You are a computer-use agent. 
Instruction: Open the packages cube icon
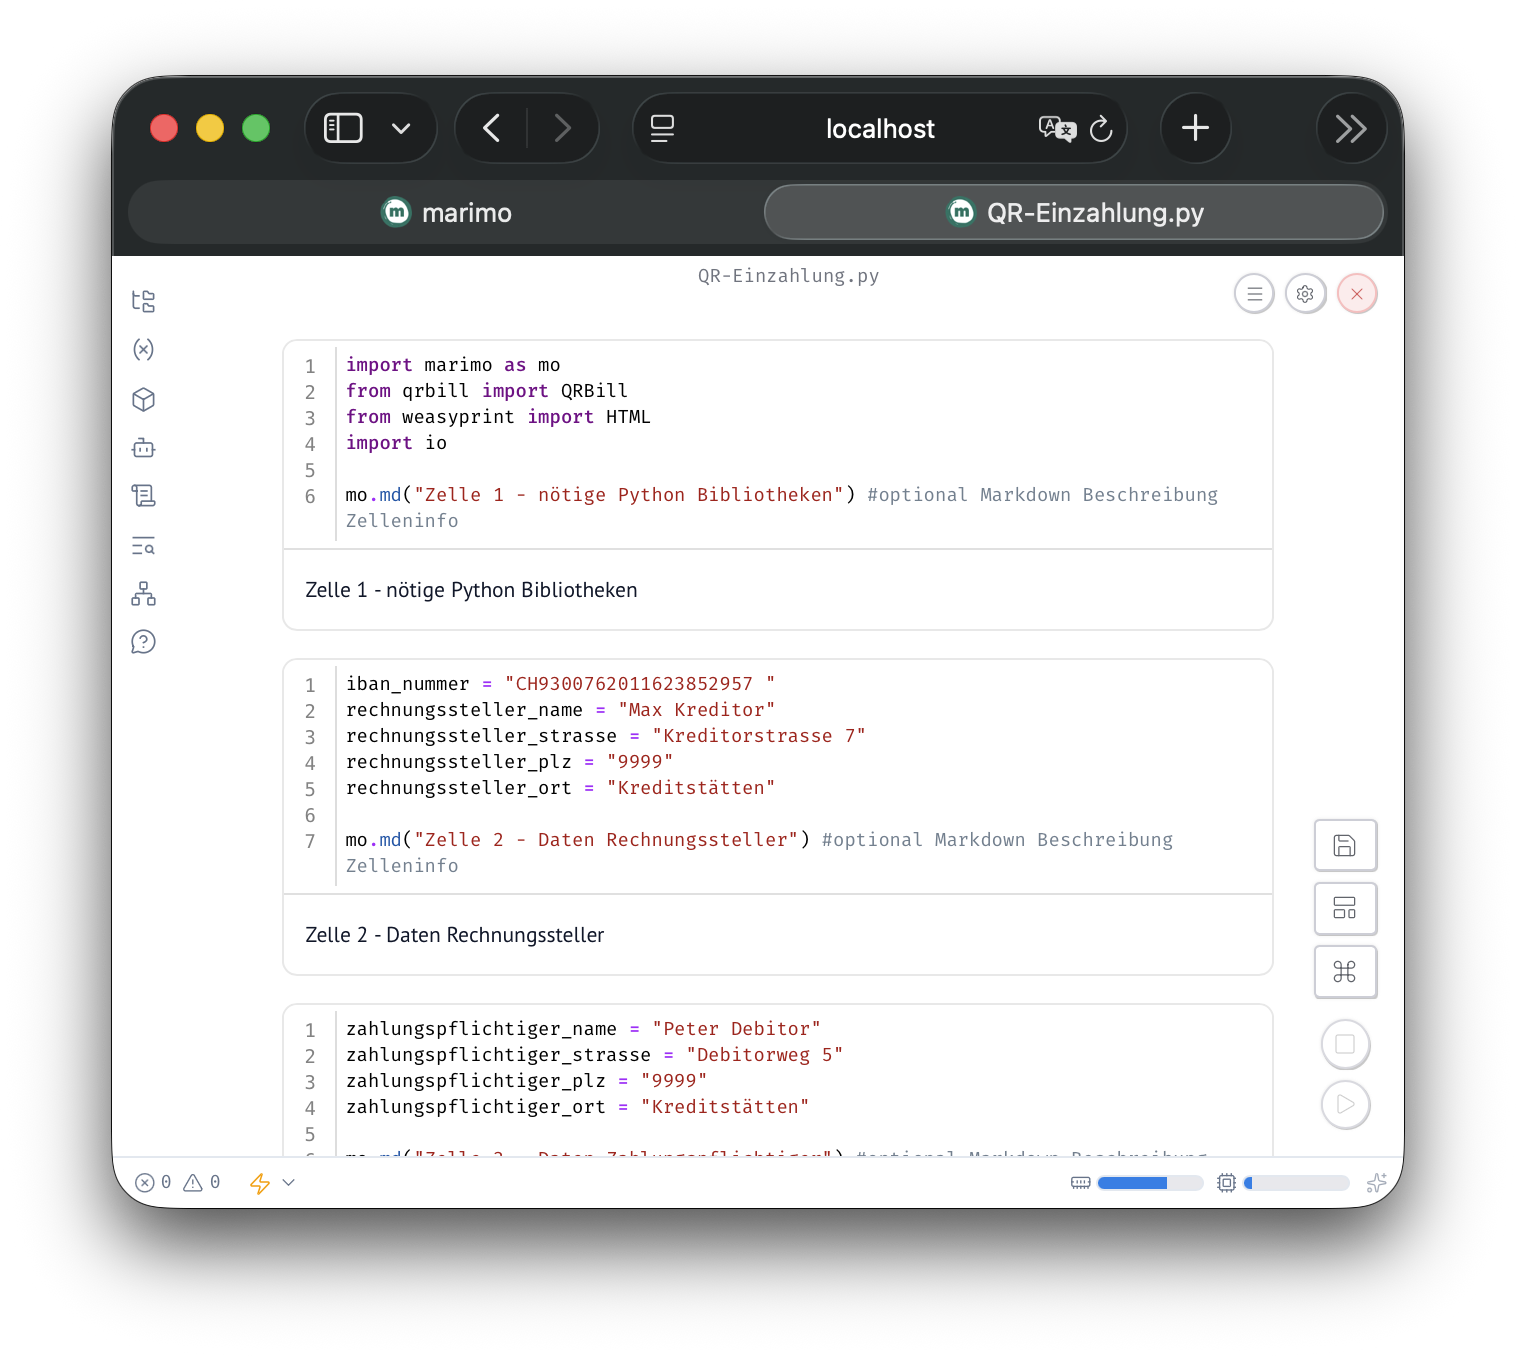[x=144, y=400]
